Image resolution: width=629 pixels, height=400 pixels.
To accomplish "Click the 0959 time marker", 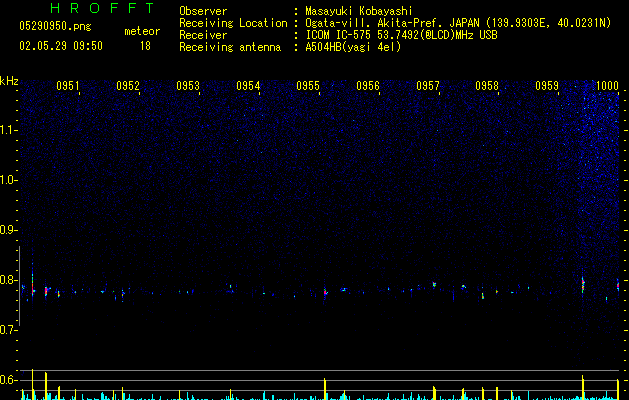I will coord(547,86).
